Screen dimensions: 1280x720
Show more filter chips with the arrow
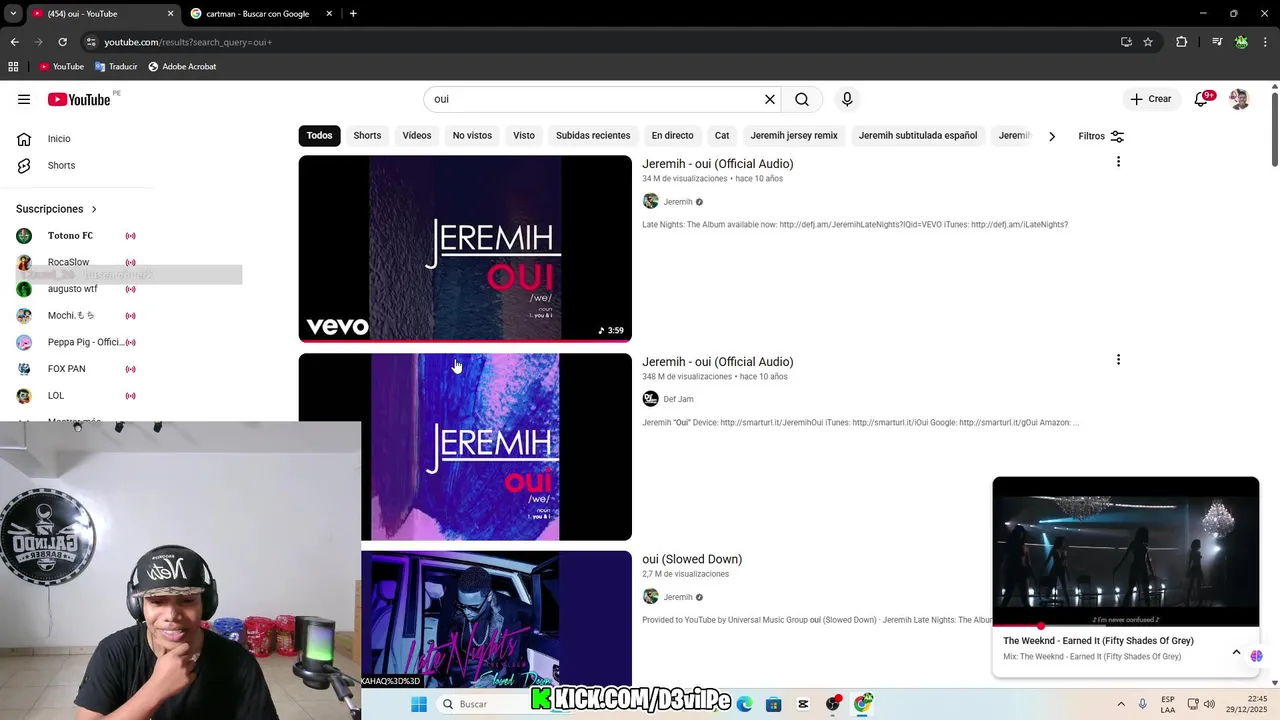(1051, 136)
